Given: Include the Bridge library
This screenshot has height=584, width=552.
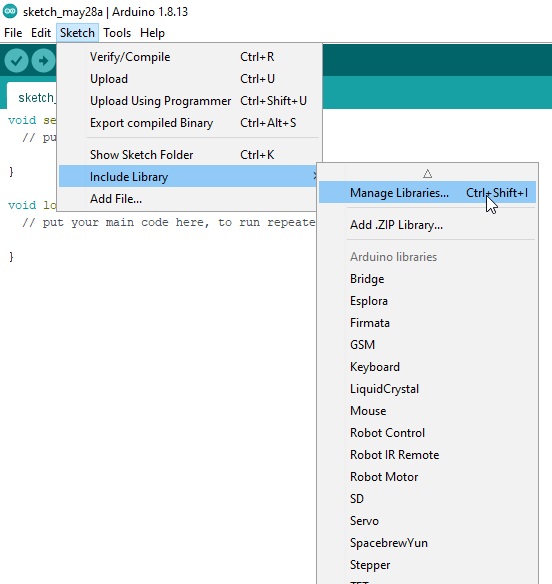Looking at the screenshot, I should [427, 279].
